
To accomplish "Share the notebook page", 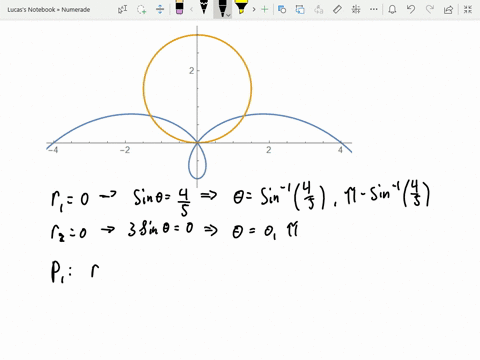I will (449, 9).
